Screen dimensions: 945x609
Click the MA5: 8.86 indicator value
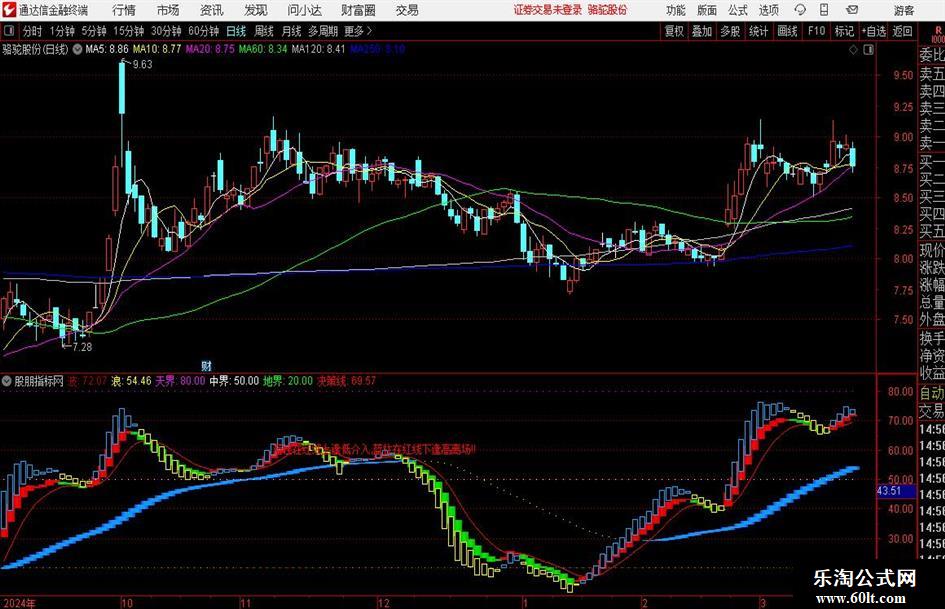coord(107,49)
